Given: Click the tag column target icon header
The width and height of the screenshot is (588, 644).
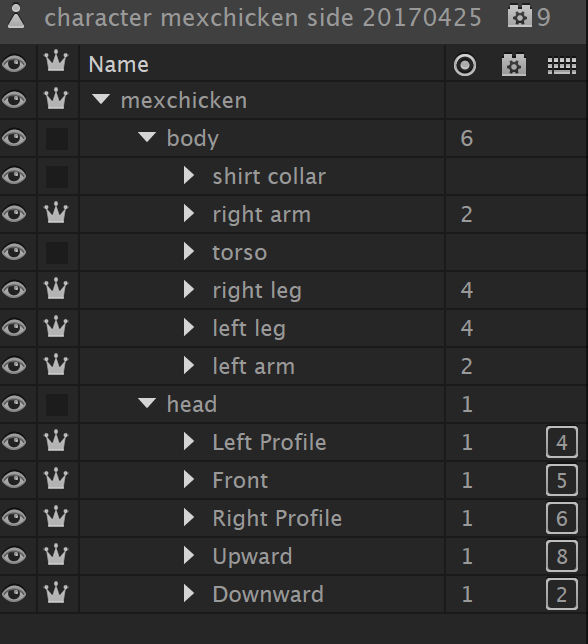Looking at the screenshot, I should (465, 65).
